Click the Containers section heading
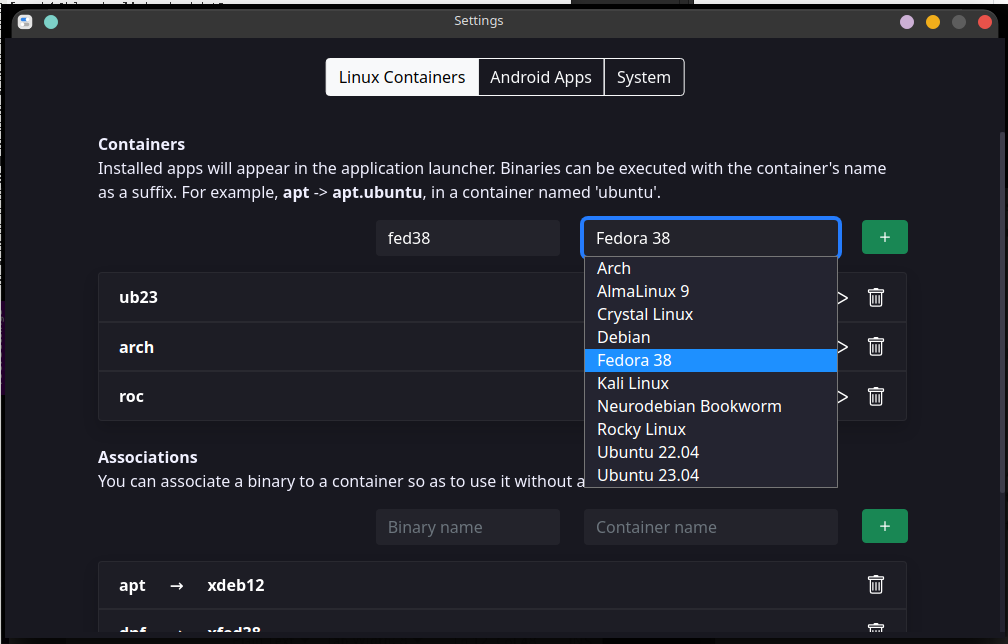1008x644 pixels. (x=141, y=144)
